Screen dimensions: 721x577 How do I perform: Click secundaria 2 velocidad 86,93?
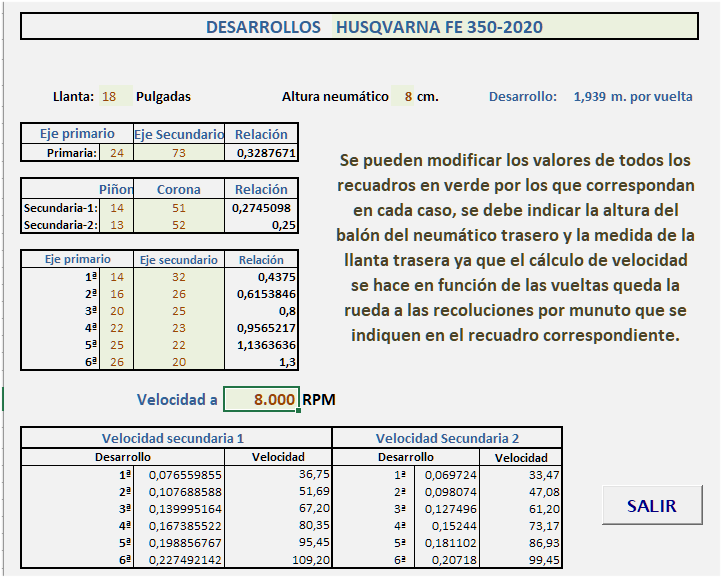[544, 543]
